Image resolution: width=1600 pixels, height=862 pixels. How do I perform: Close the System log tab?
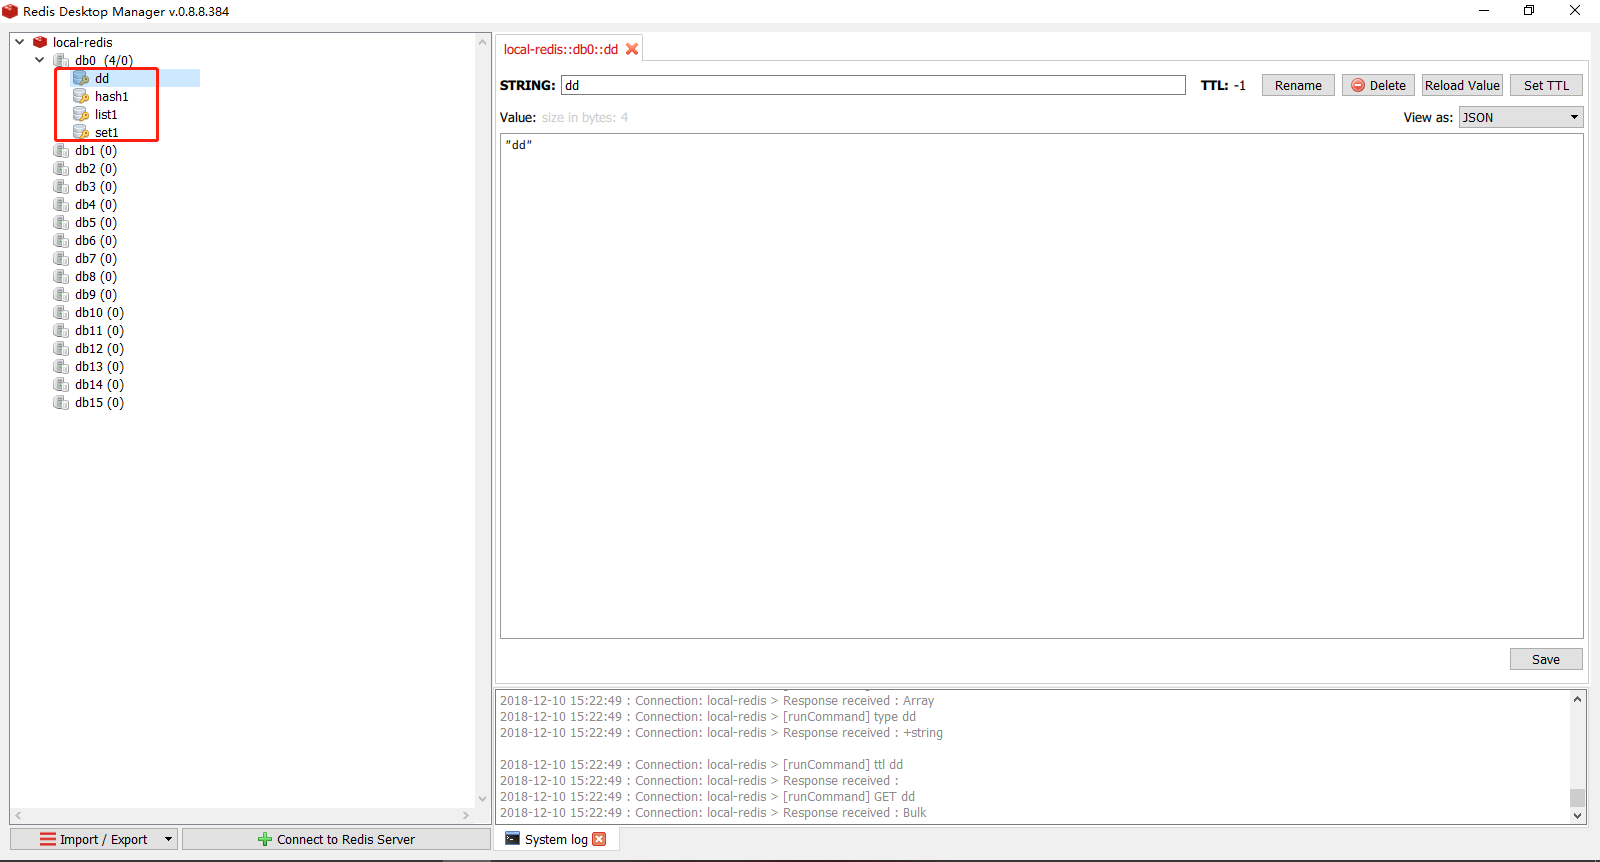coord(599,839)
